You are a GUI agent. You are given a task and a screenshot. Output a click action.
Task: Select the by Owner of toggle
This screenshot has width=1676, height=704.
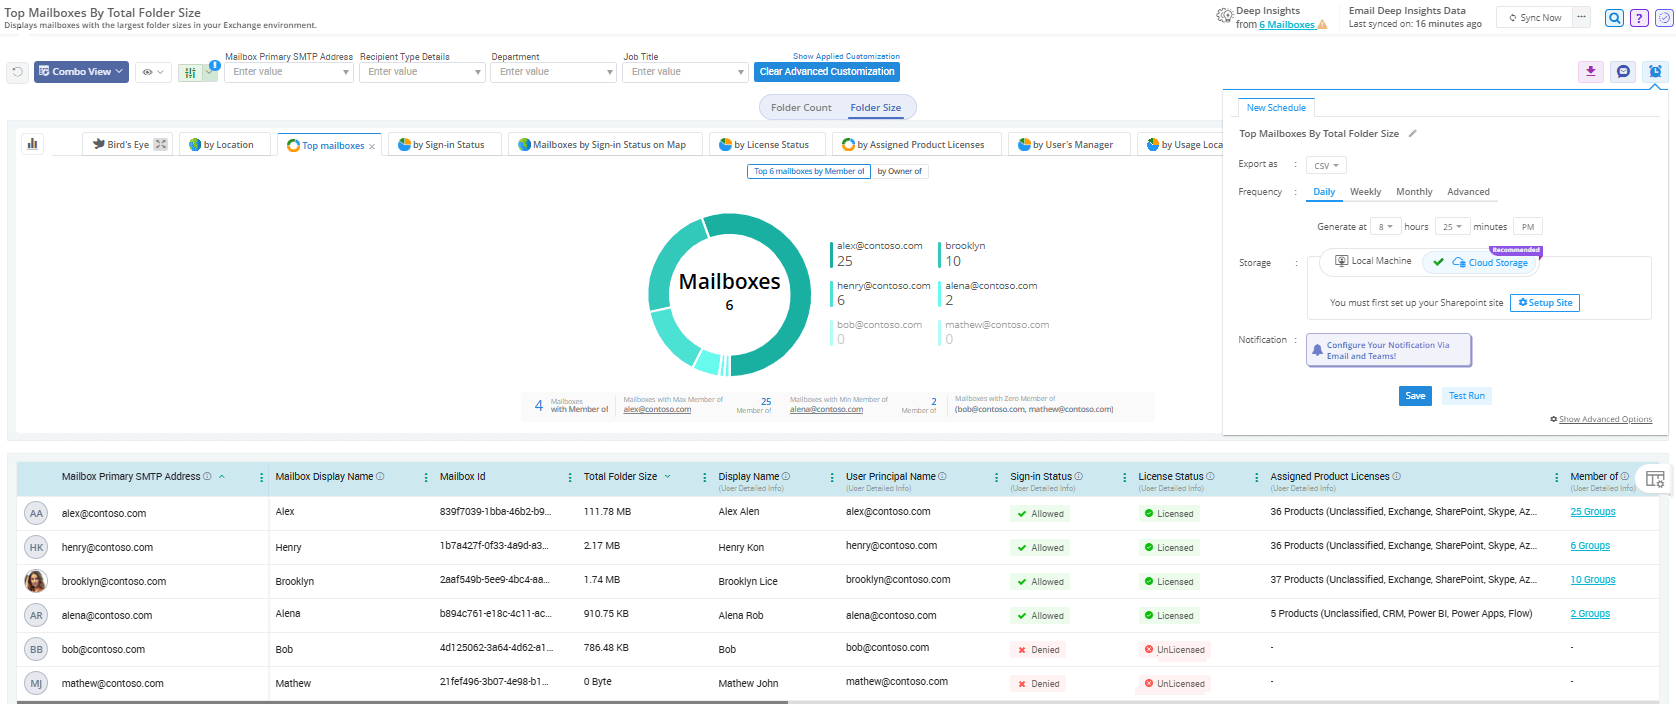[x=900, y=172]
